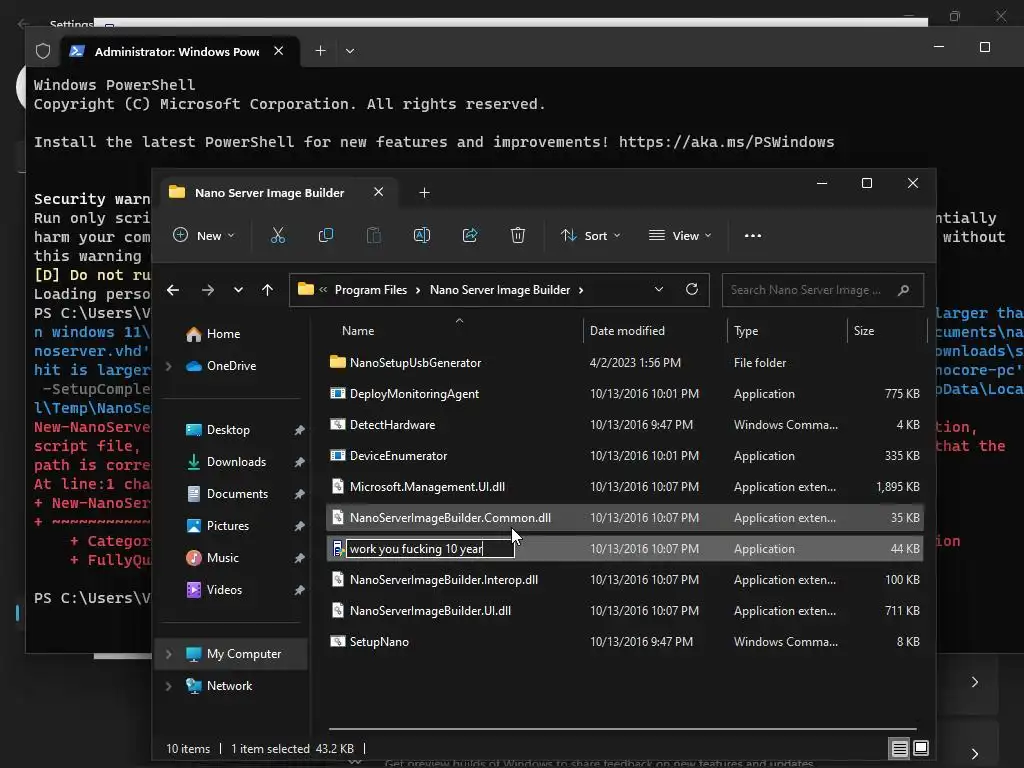Click Nano Server Image Builder breadcrumb segment
1024x768 pixels.
(500, 290)
